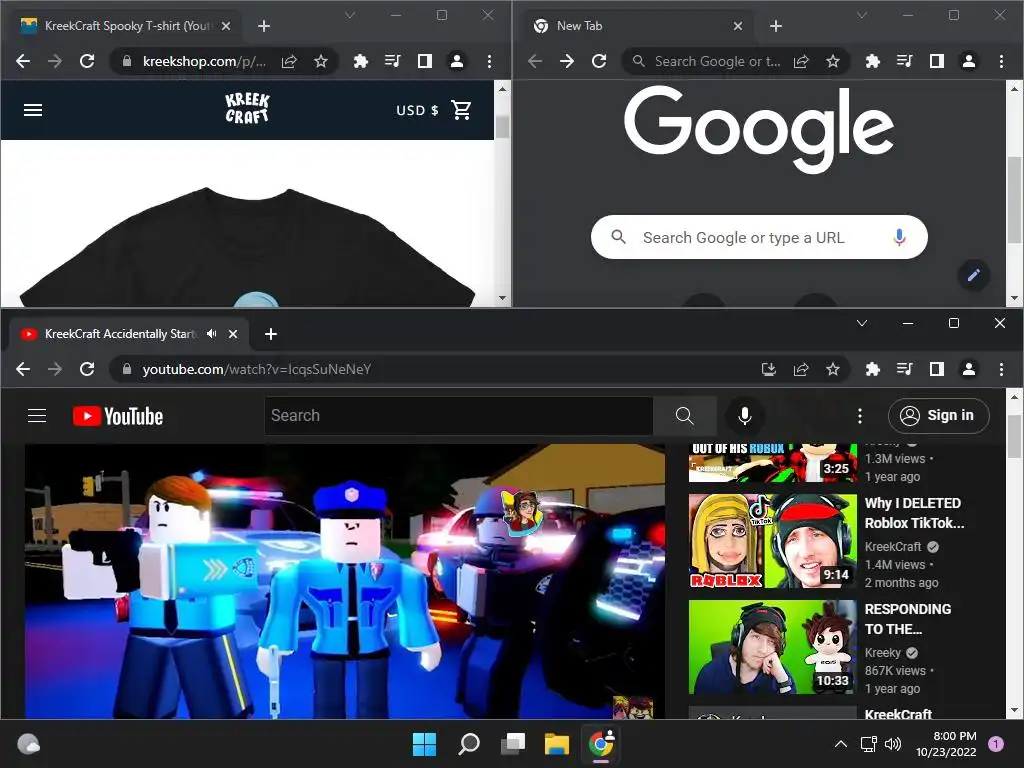Show hidden system tray icons
Screen dimensions: 1024x768
[841, 744]
